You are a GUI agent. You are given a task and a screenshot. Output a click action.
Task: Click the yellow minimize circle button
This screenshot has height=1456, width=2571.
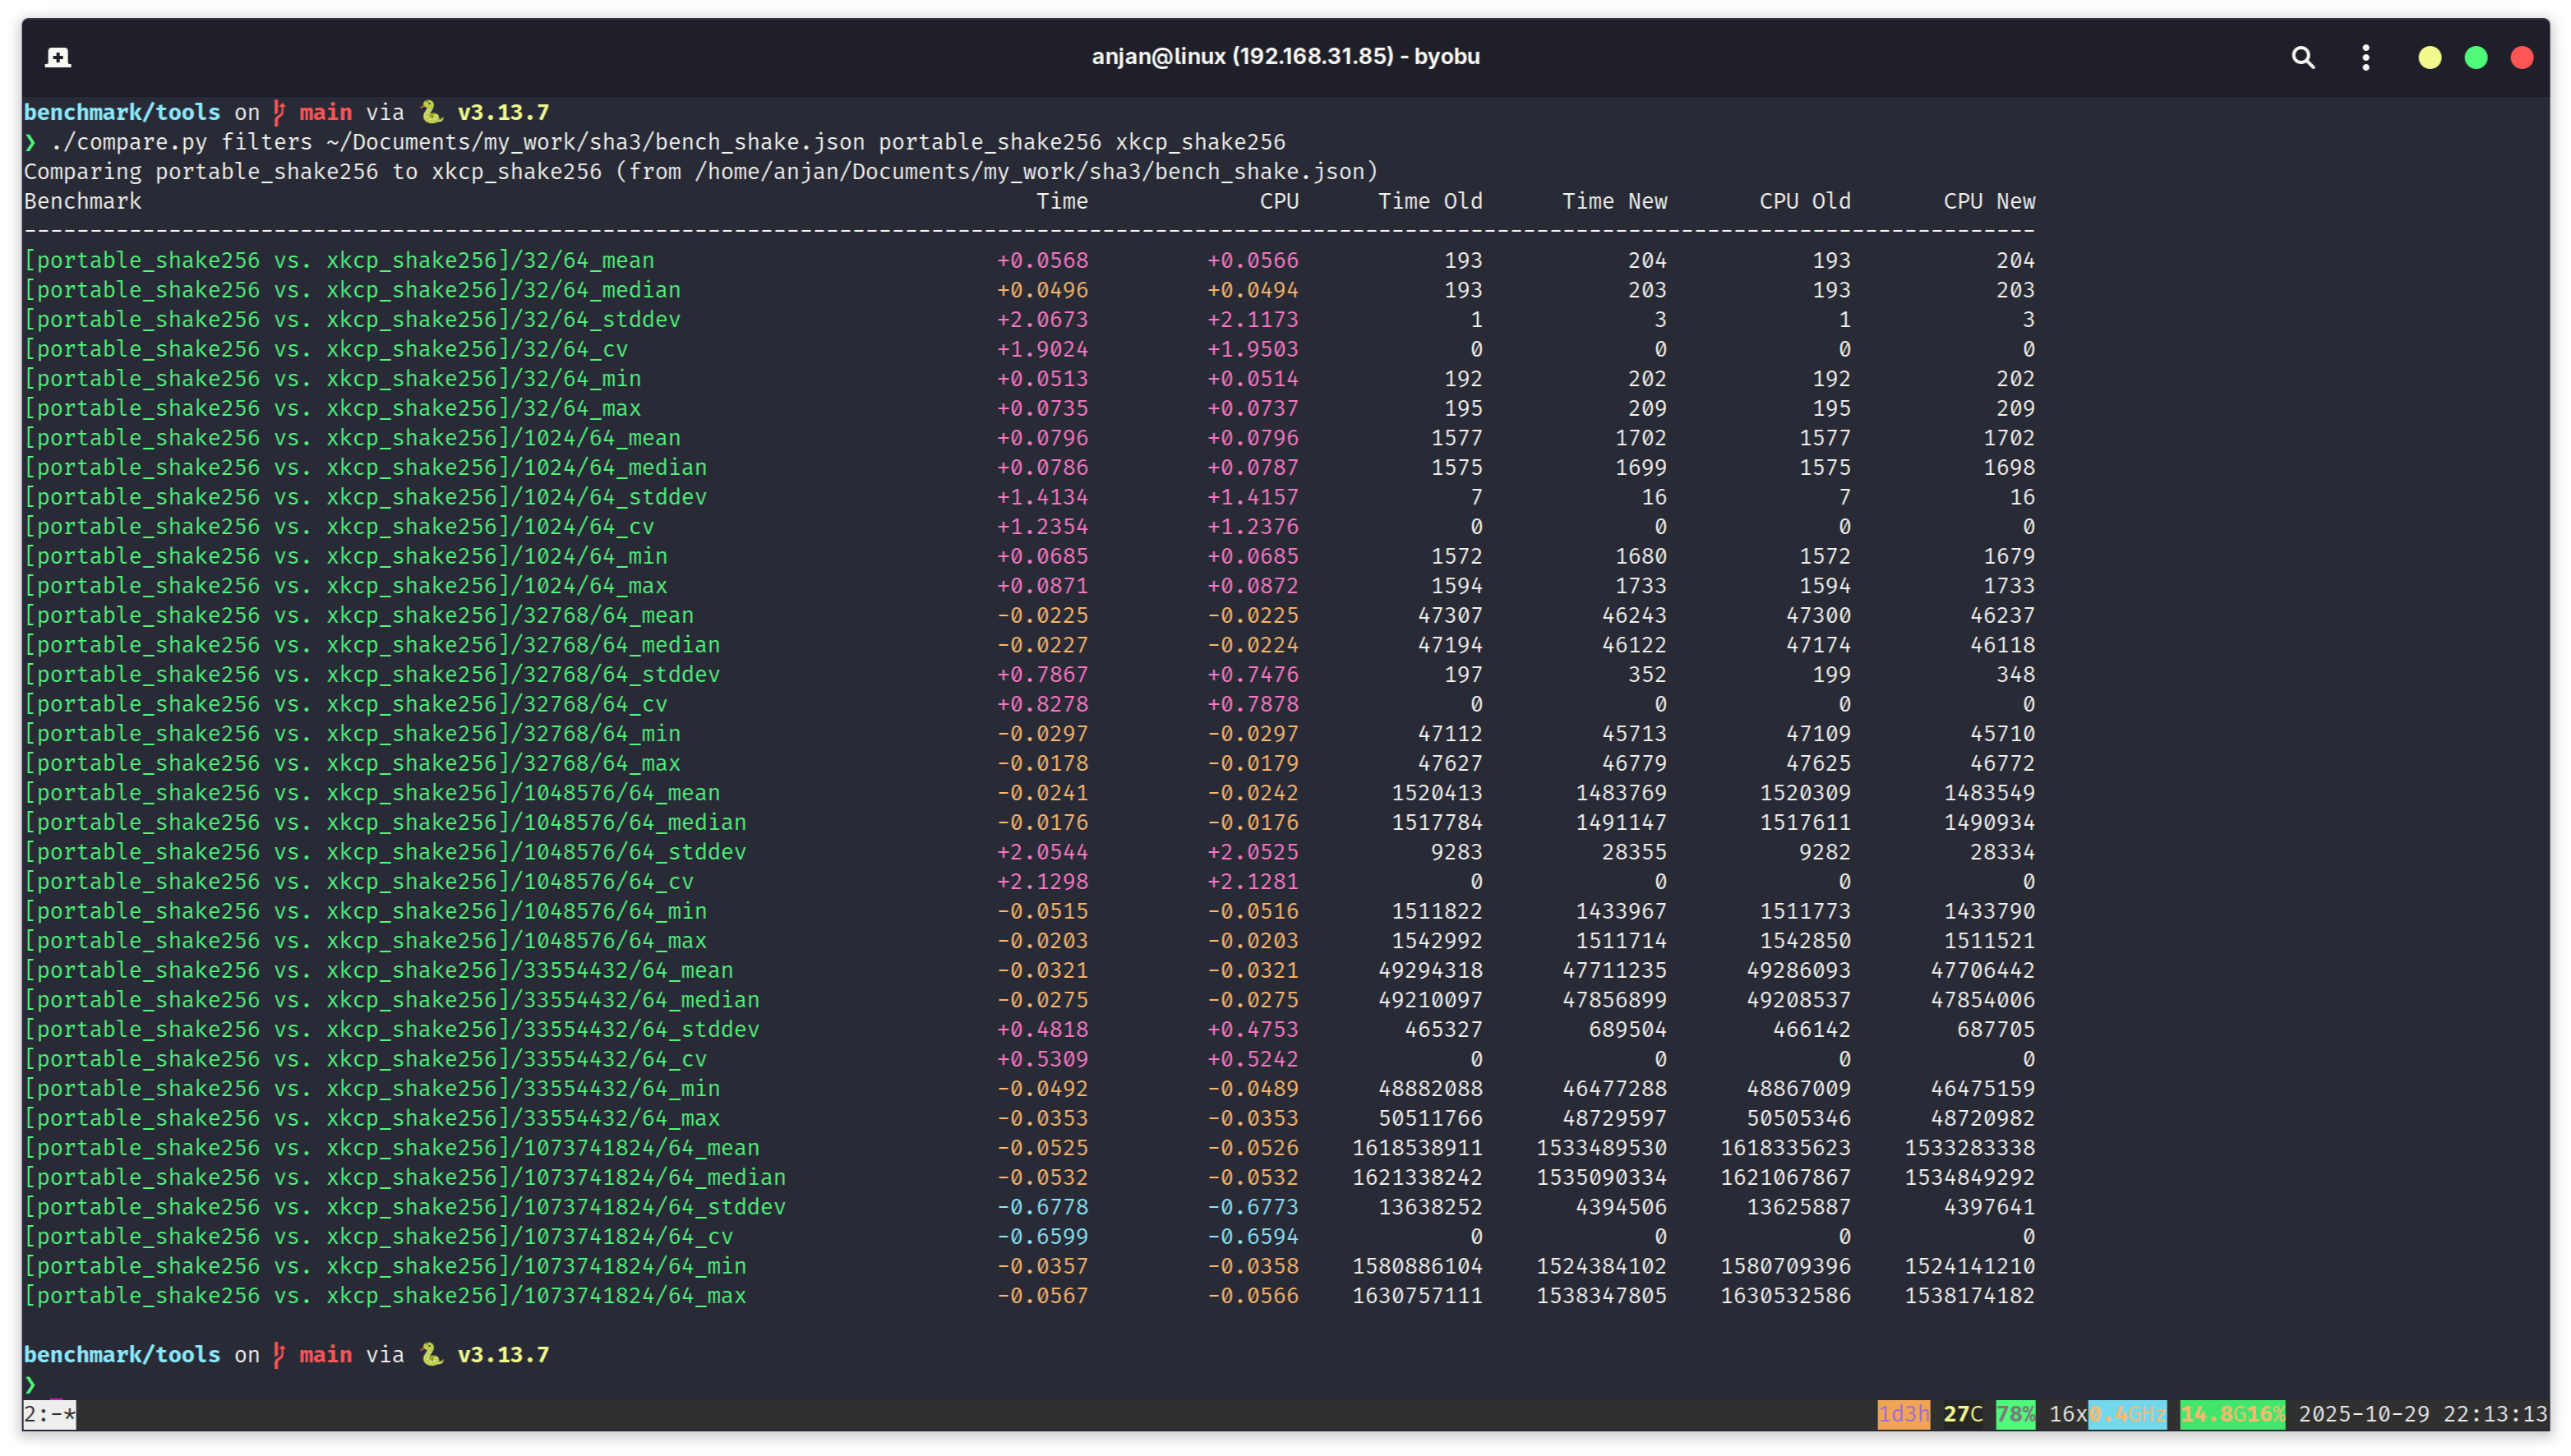click(x=2429, y=57)
